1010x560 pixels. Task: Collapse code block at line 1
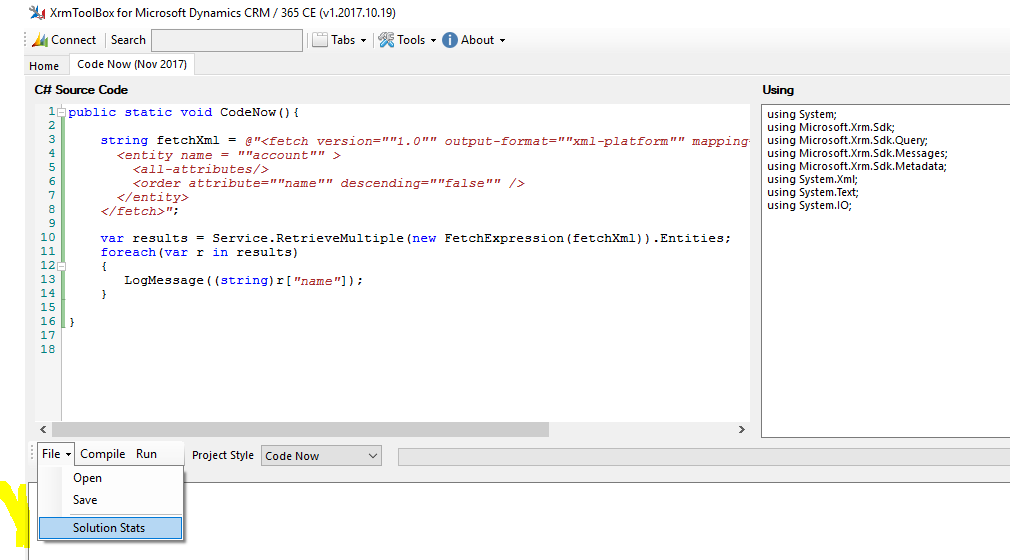tap(62, 112)
